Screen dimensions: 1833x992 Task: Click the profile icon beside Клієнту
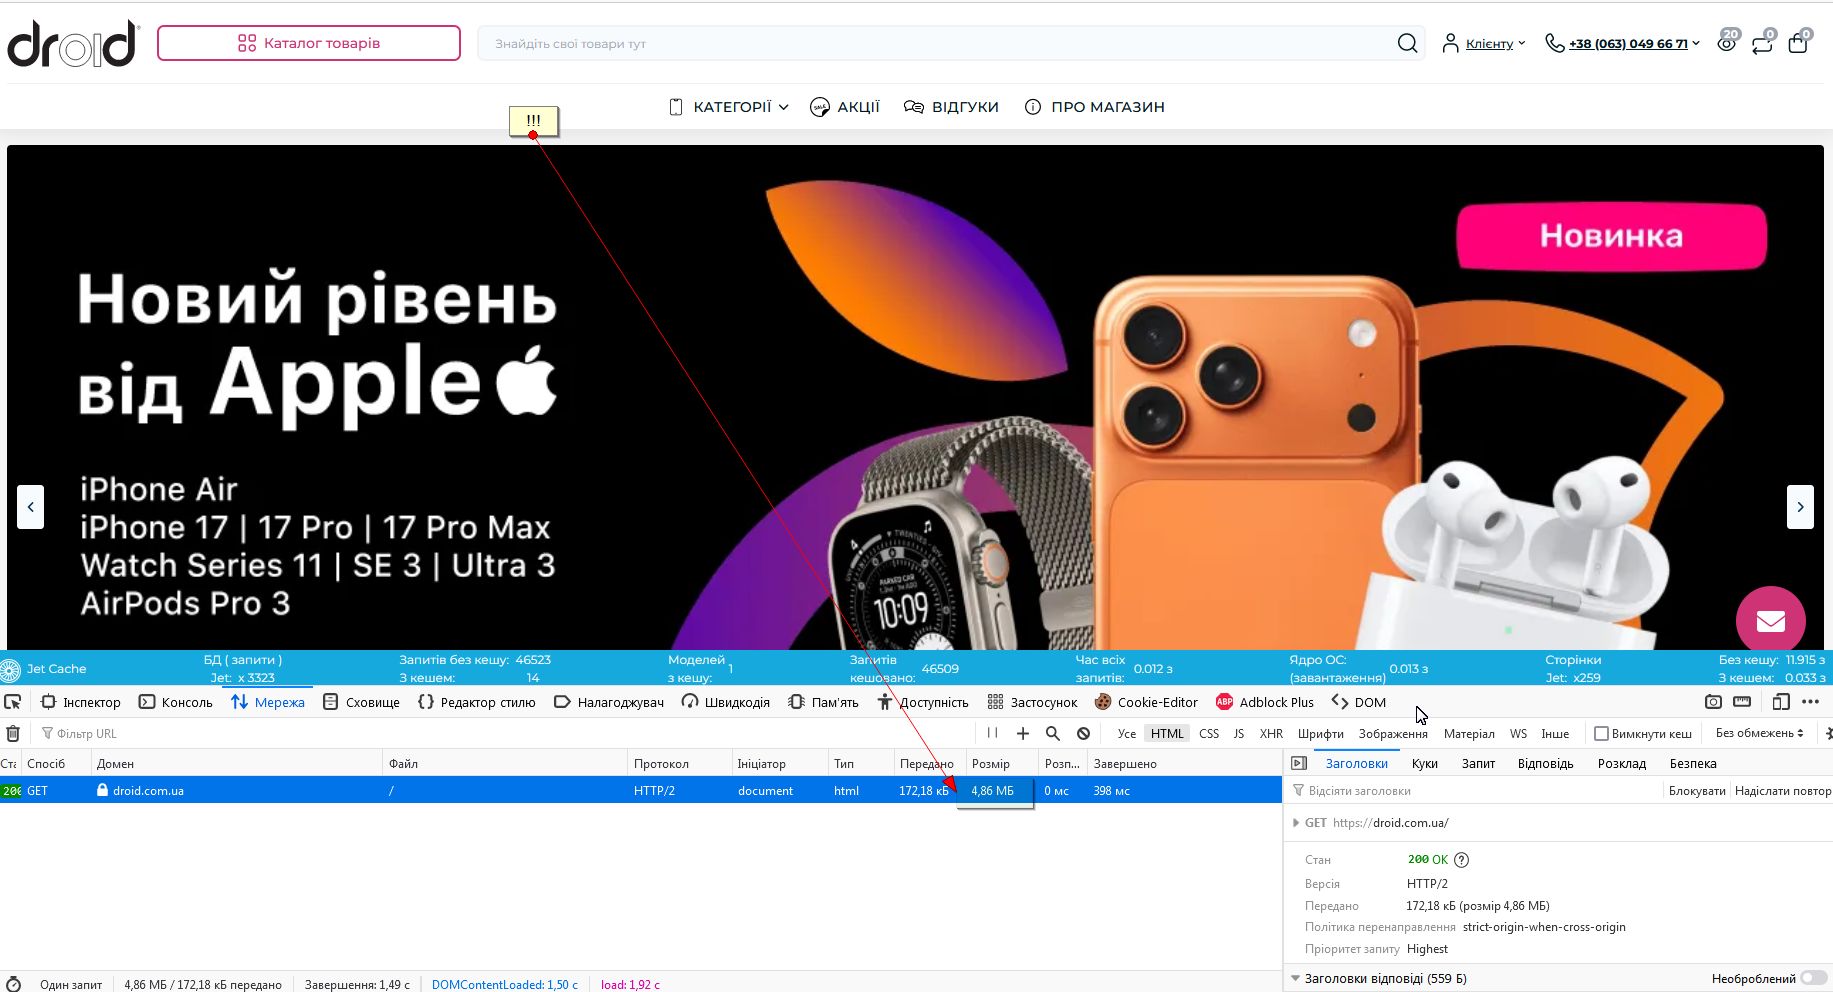[x=1450, y=43]
